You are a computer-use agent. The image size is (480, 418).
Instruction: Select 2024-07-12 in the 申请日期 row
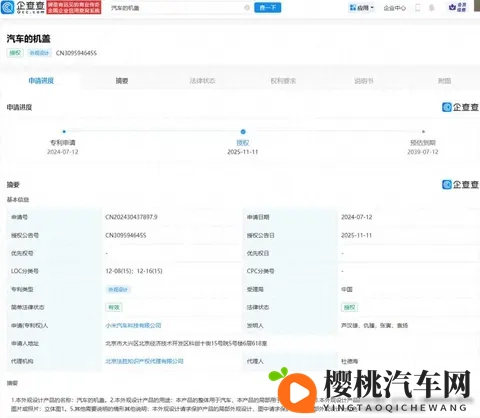coord(357,217)
